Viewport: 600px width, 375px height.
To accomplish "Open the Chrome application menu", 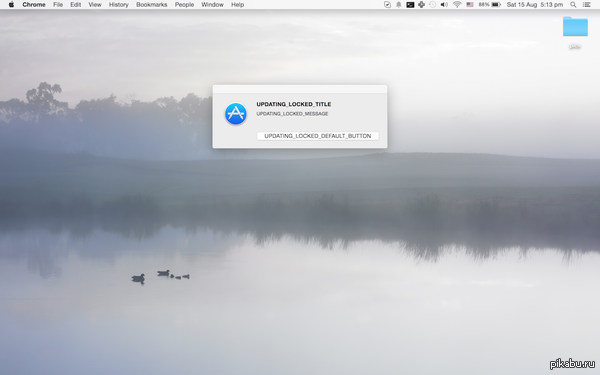I will (34, 5).
